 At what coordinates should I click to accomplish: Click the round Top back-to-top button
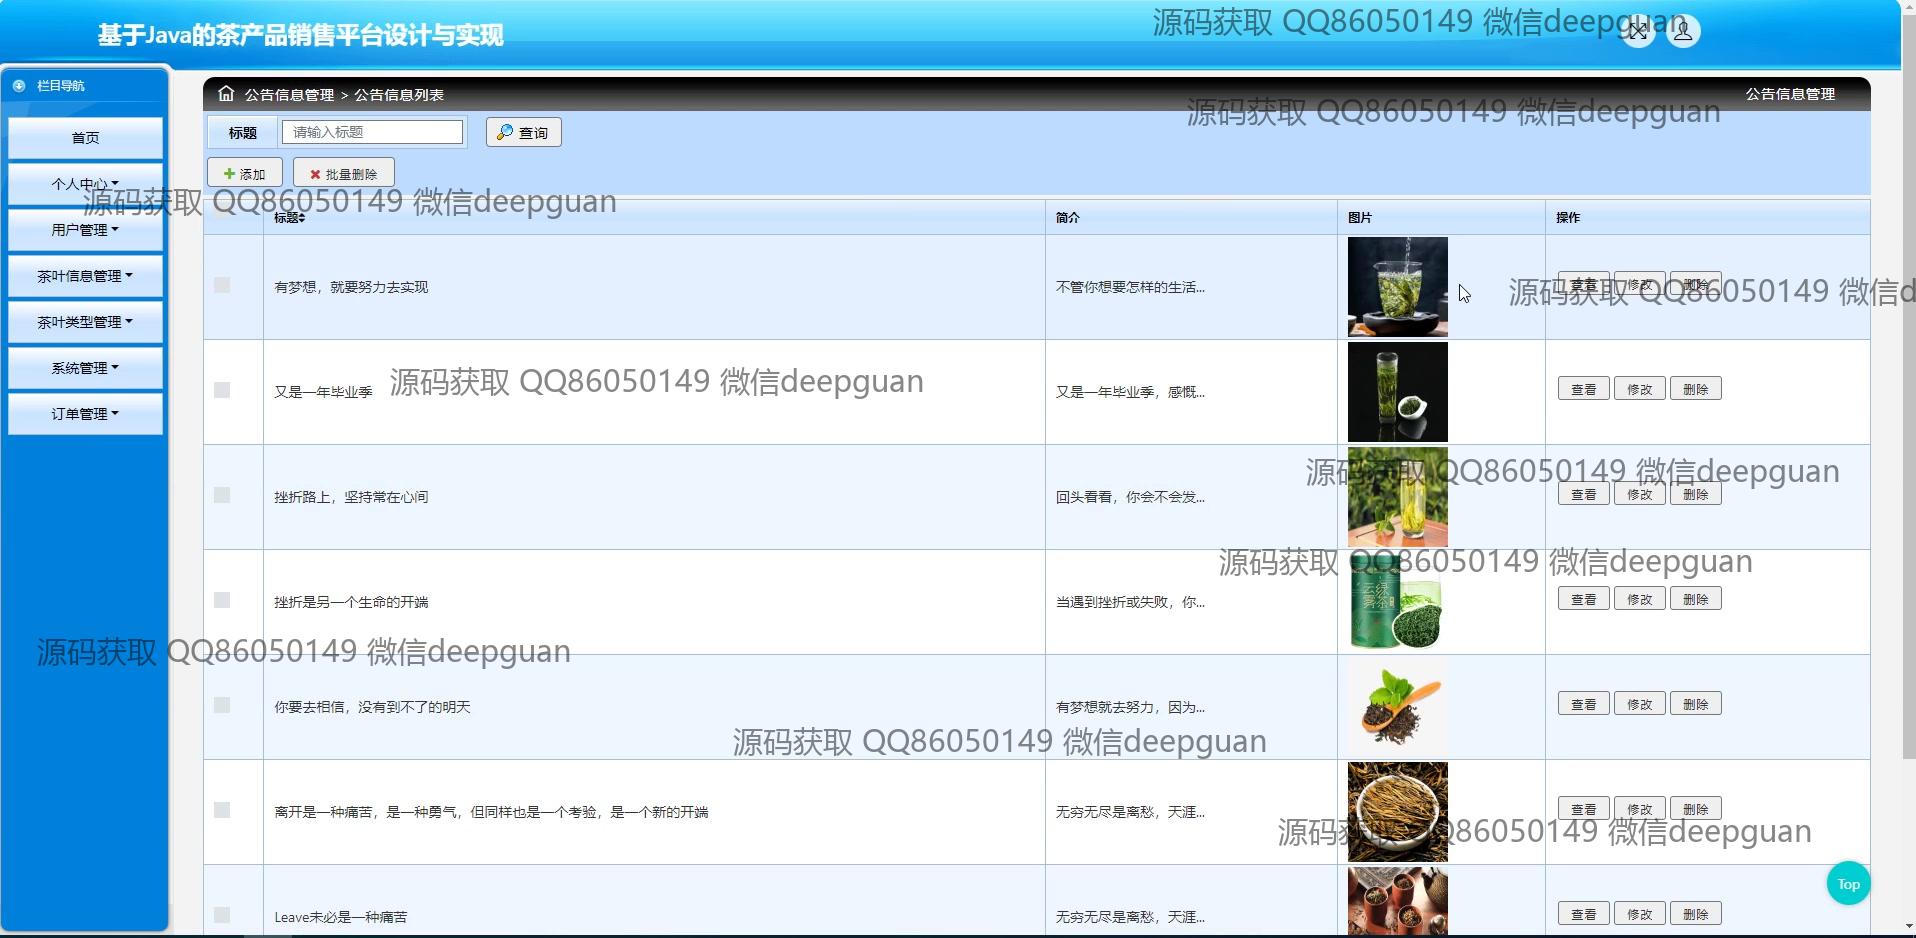1848,884
